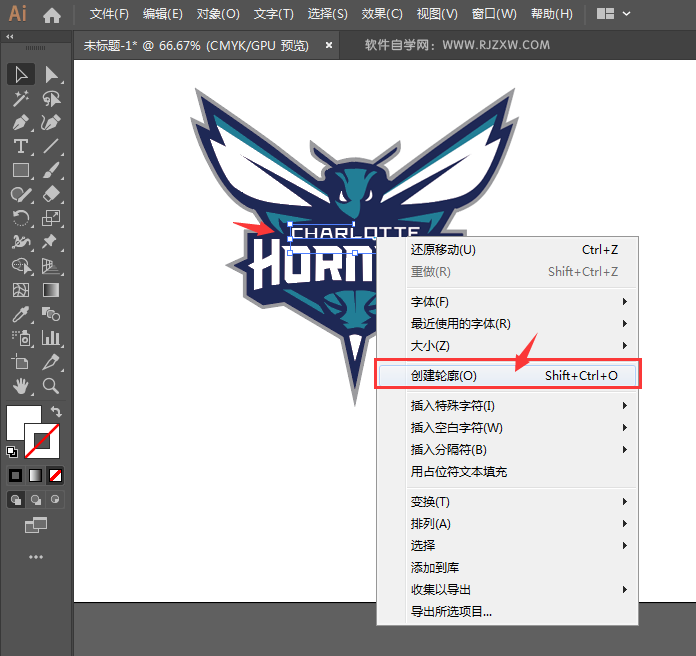
Task: Open the 文件(F) menu
Action: tap(109, 14)
